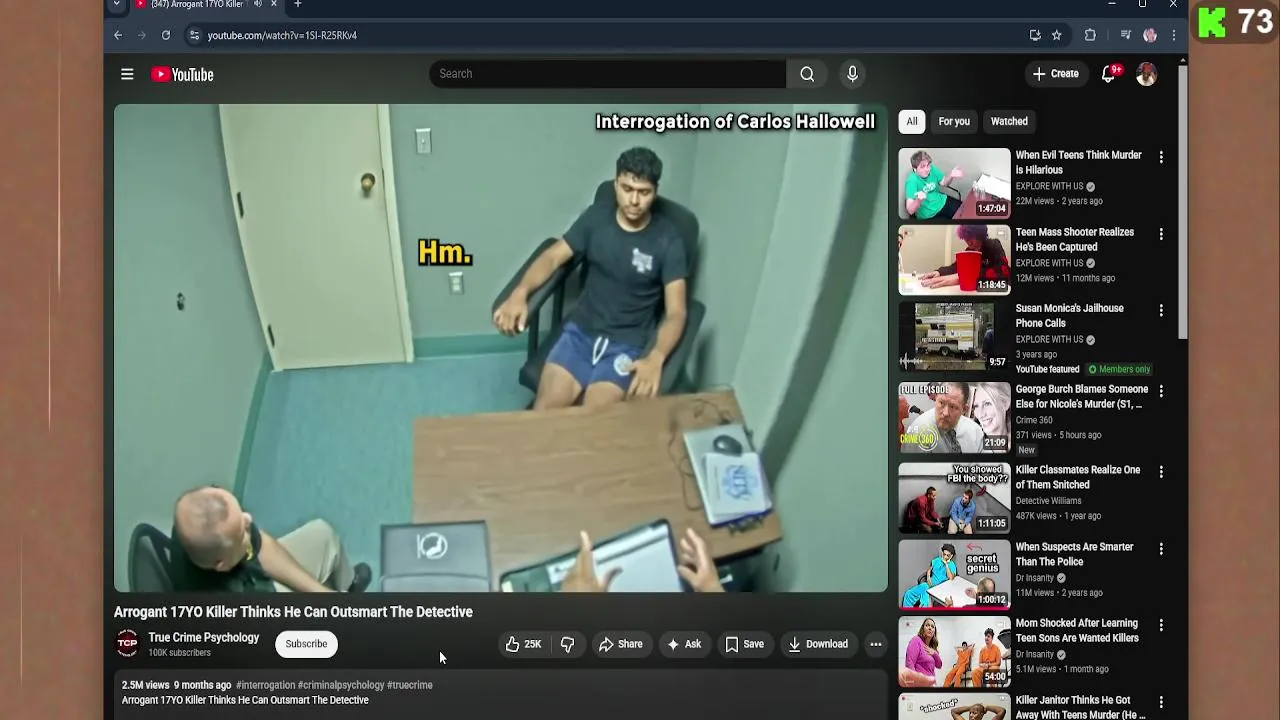
Task: Open media control icon in toolbar
Action: (x=1125, y=35)
